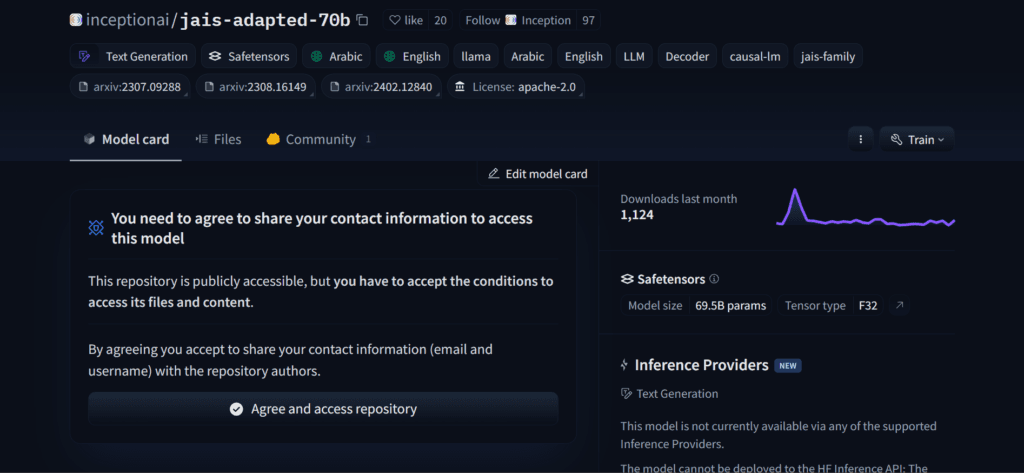The width and height of the screenshot is (1024, 473).
Task: Click Agree and access repository
Action: (323, 409)
